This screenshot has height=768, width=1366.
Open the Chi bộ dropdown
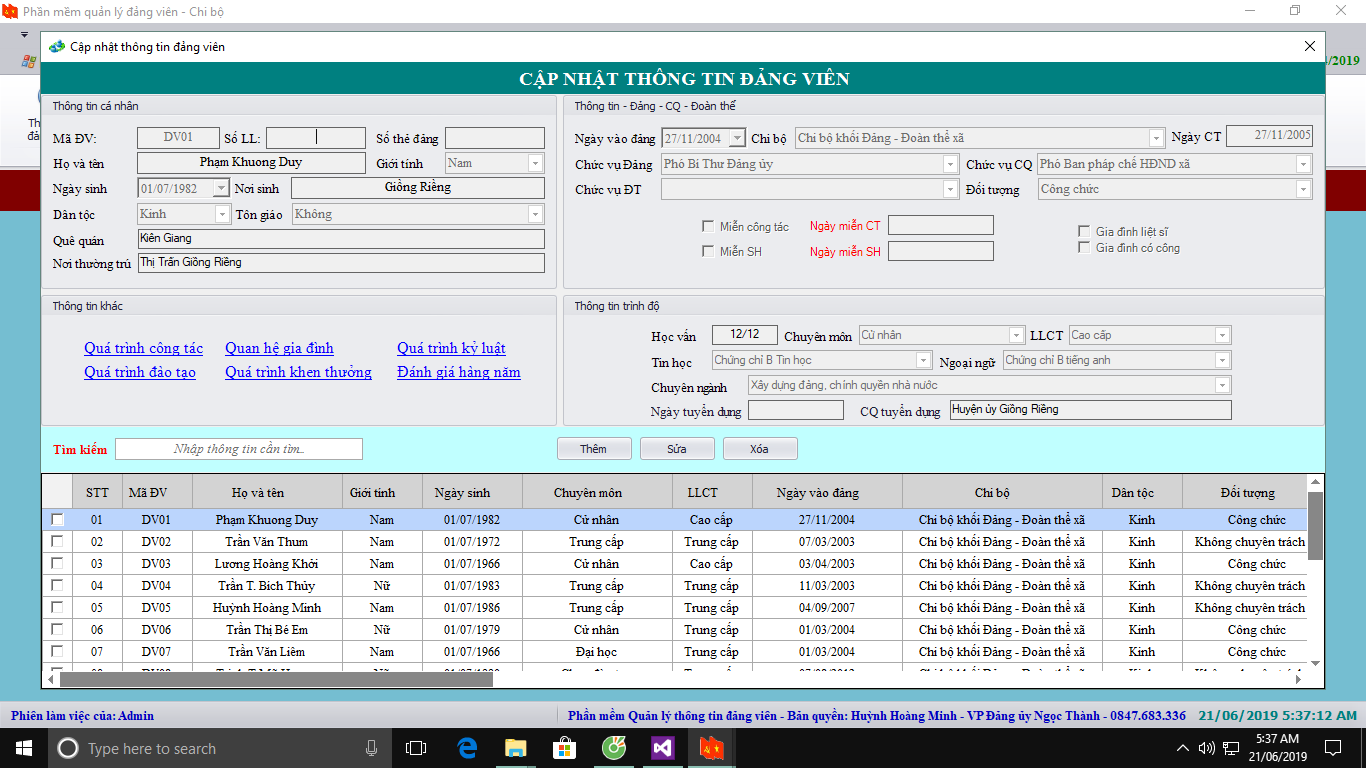1157,138
